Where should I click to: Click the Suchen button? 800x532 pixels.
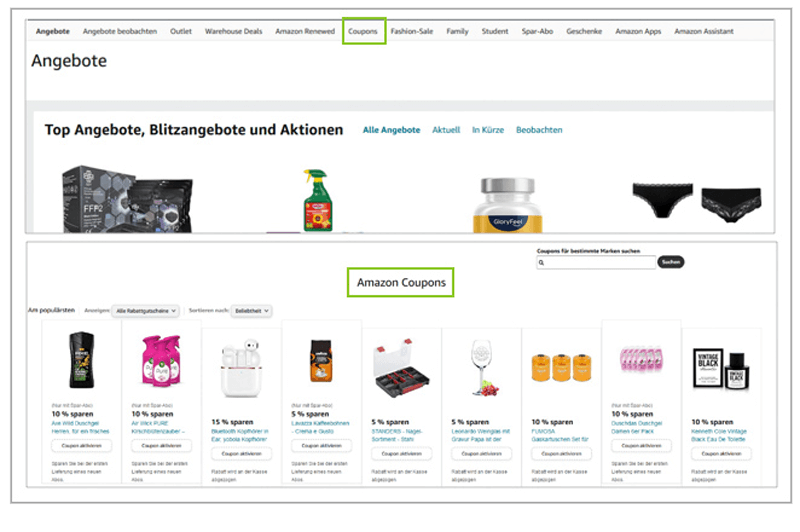(671, 262)
